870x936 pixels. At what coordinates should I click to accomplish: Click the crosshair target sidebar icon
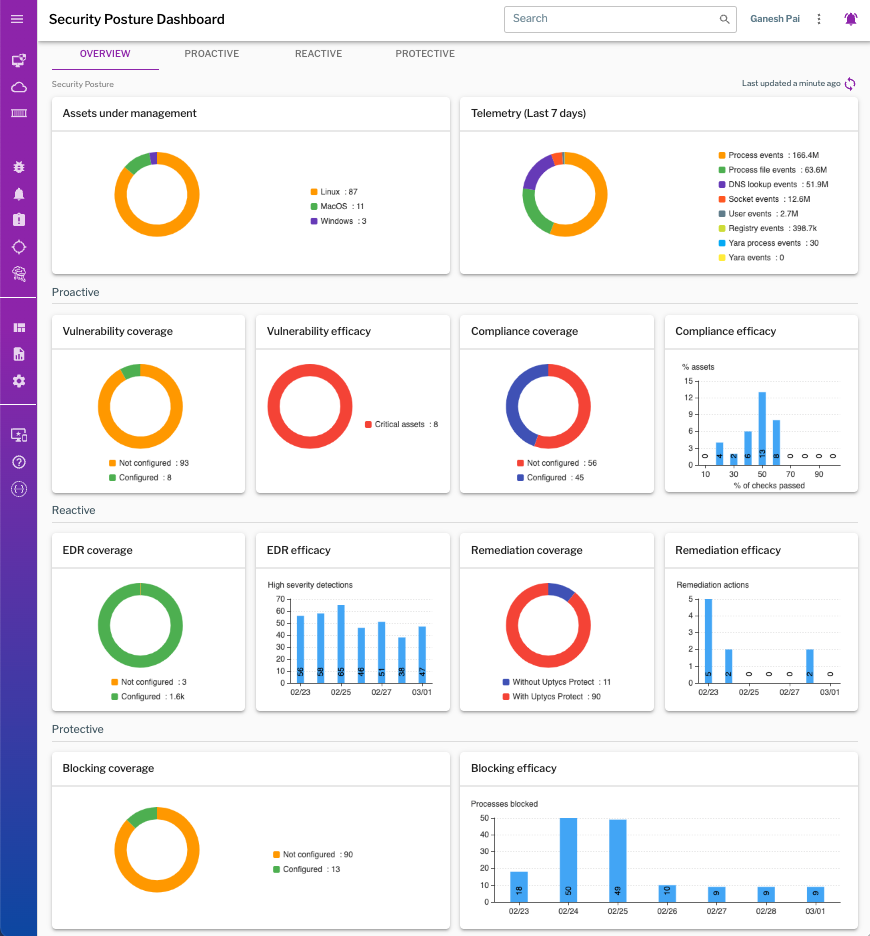[x=18, y=247]
